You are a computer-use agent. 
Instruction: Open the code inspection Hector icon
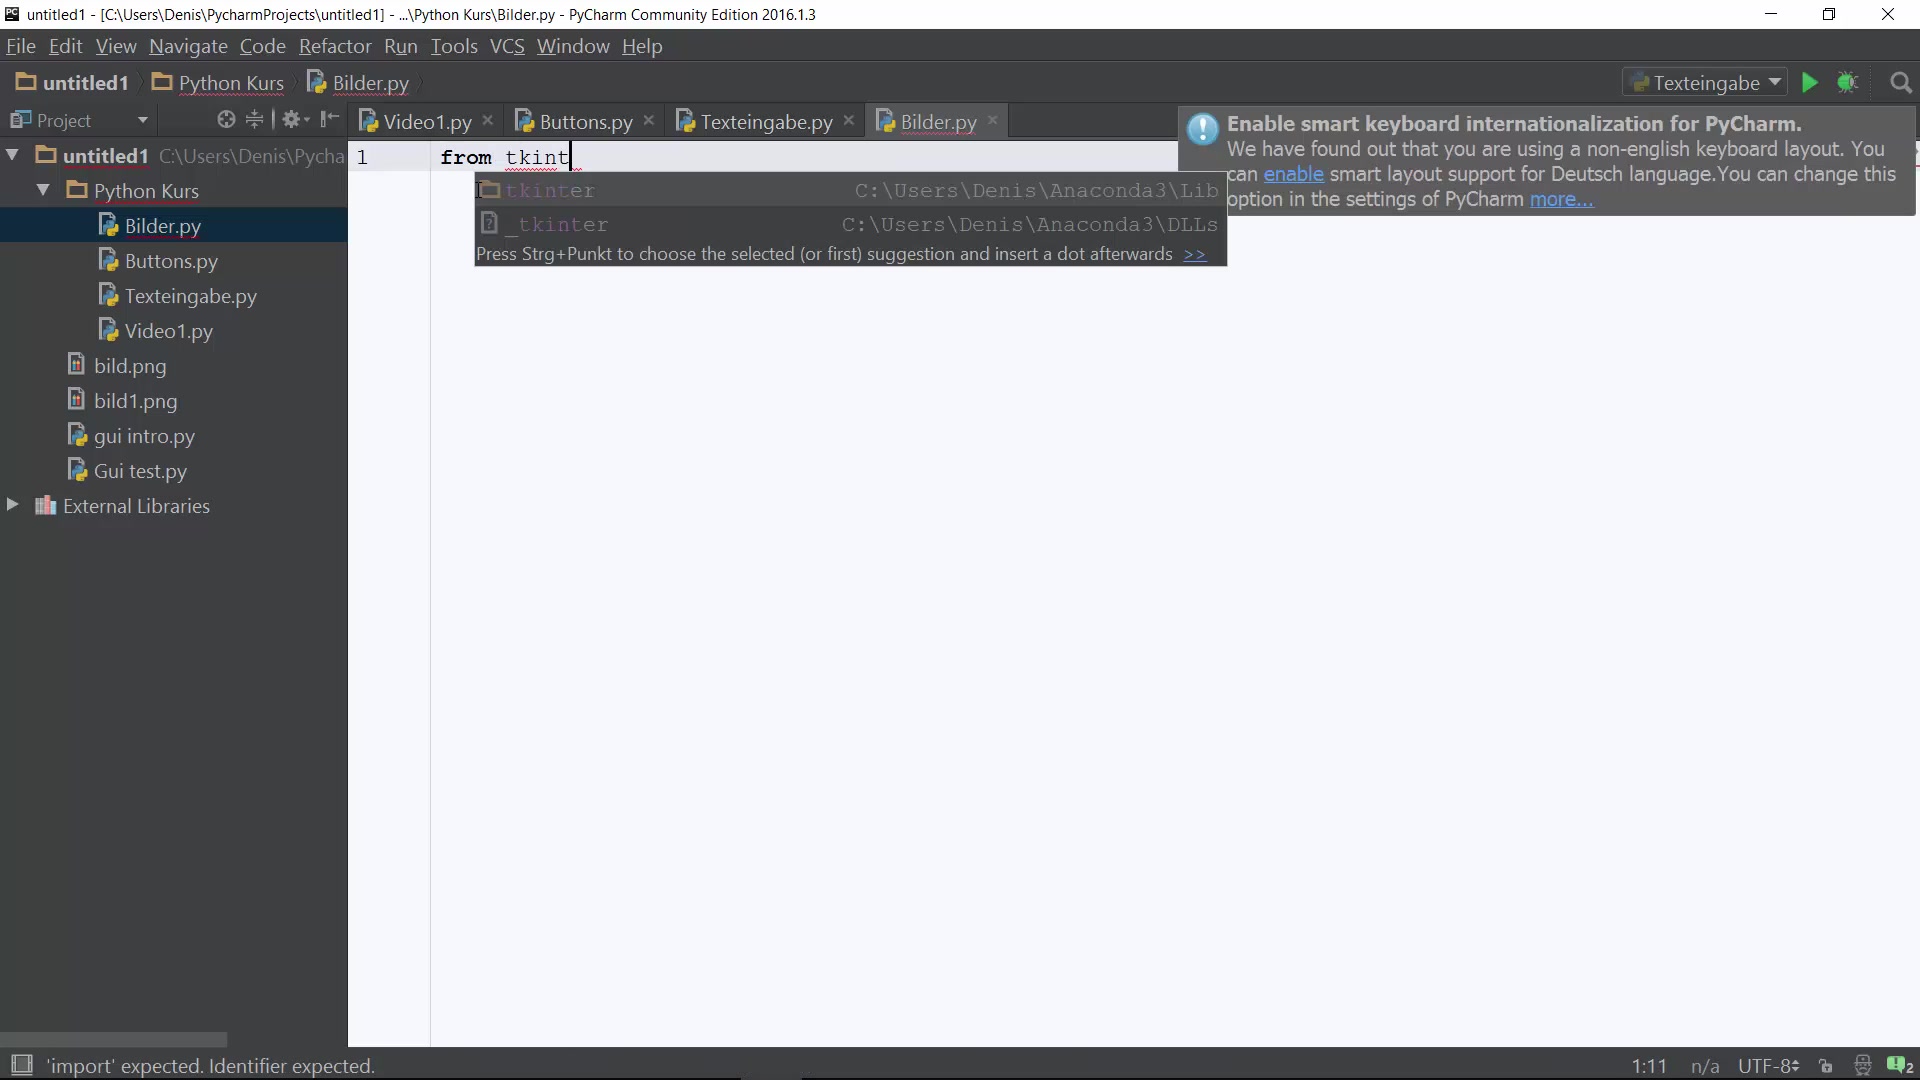[1862, 1066]
